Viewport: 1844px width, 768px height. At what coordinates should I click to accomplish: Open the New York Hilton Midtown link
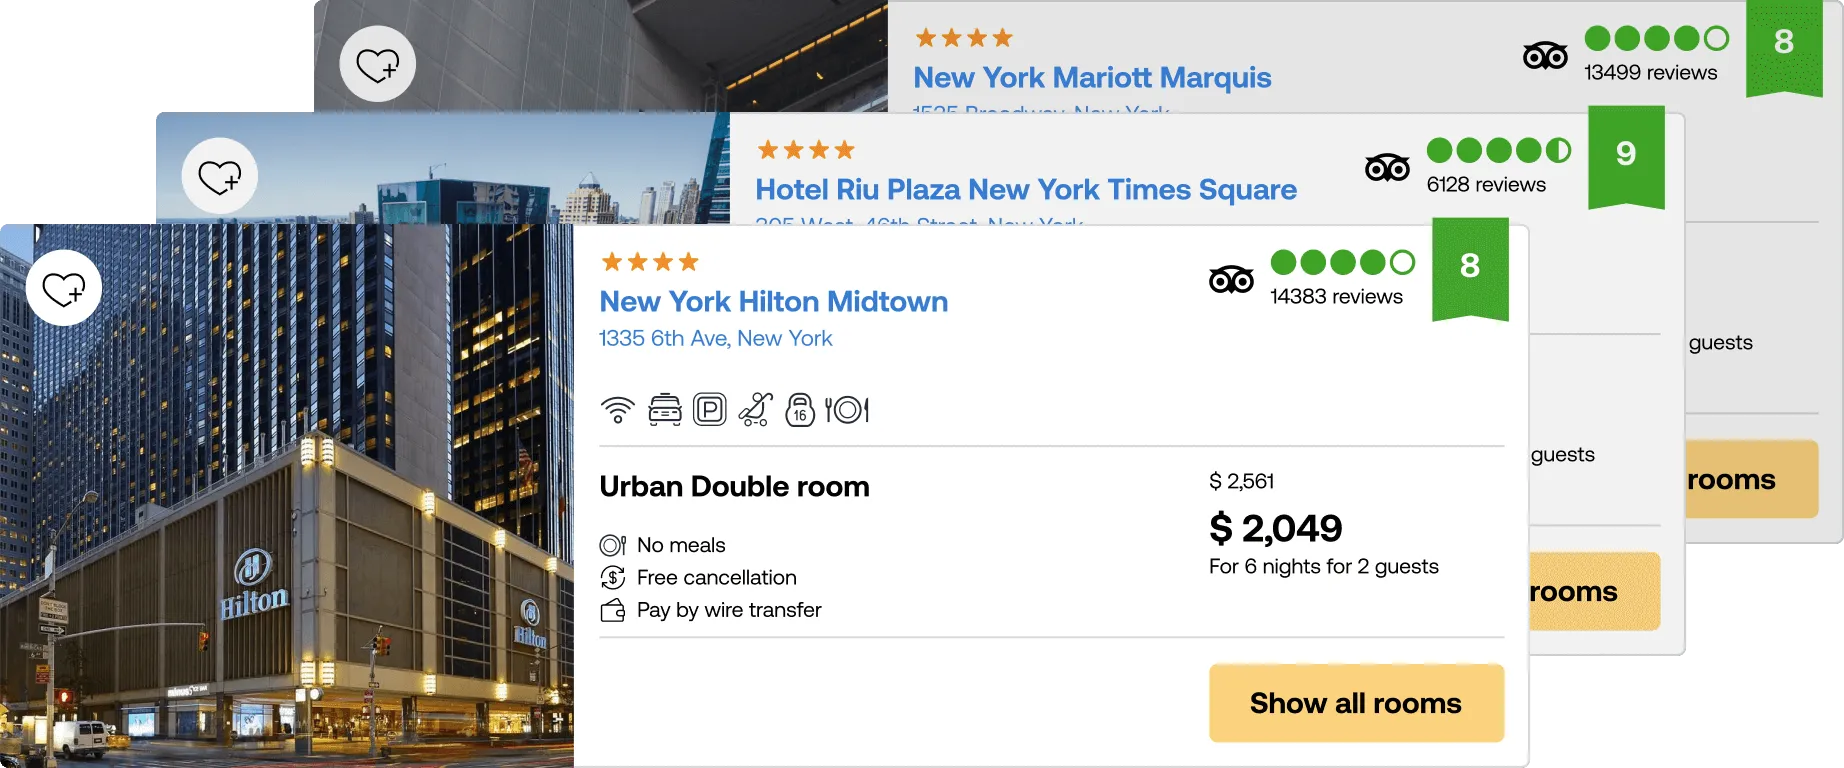[773, 302]
